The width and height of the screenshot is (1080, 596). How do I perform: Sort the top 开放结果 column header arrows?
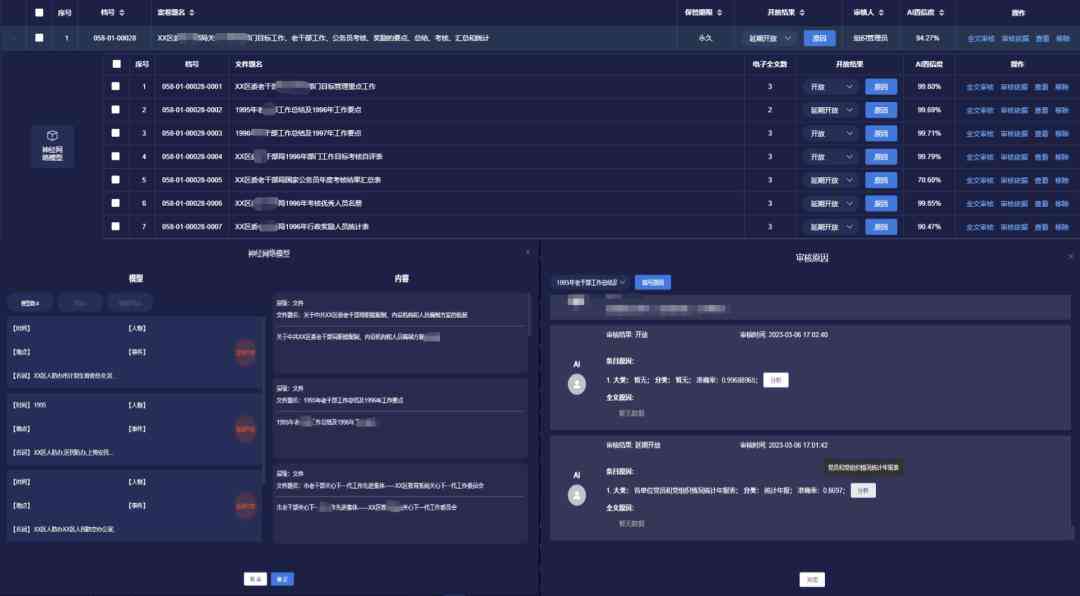click(x=802, y=12)
